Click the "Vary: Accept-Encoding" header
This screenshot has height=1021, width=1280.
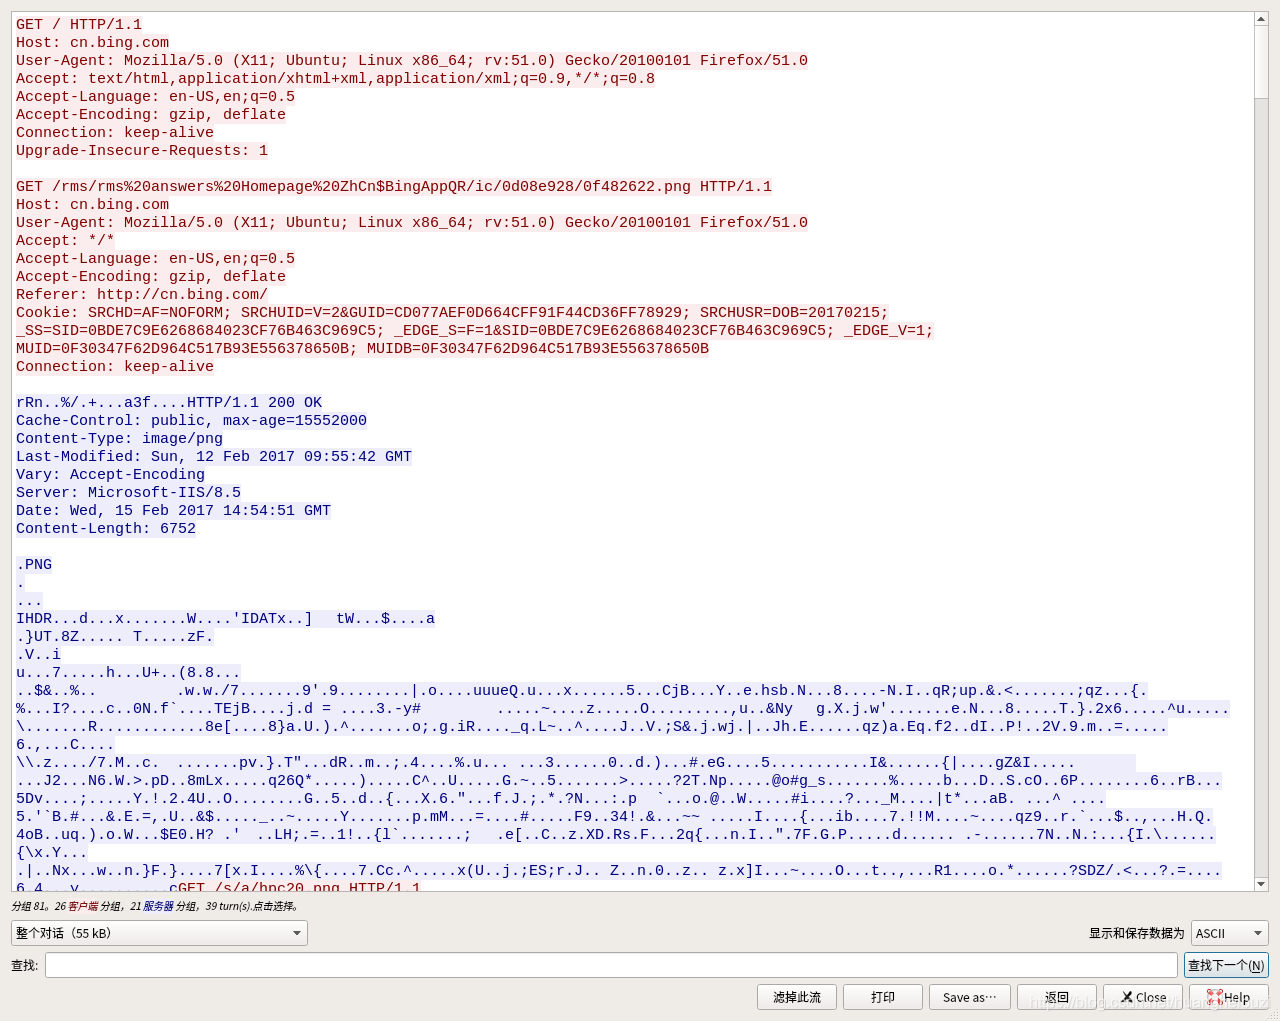click(x=110, y=474)
